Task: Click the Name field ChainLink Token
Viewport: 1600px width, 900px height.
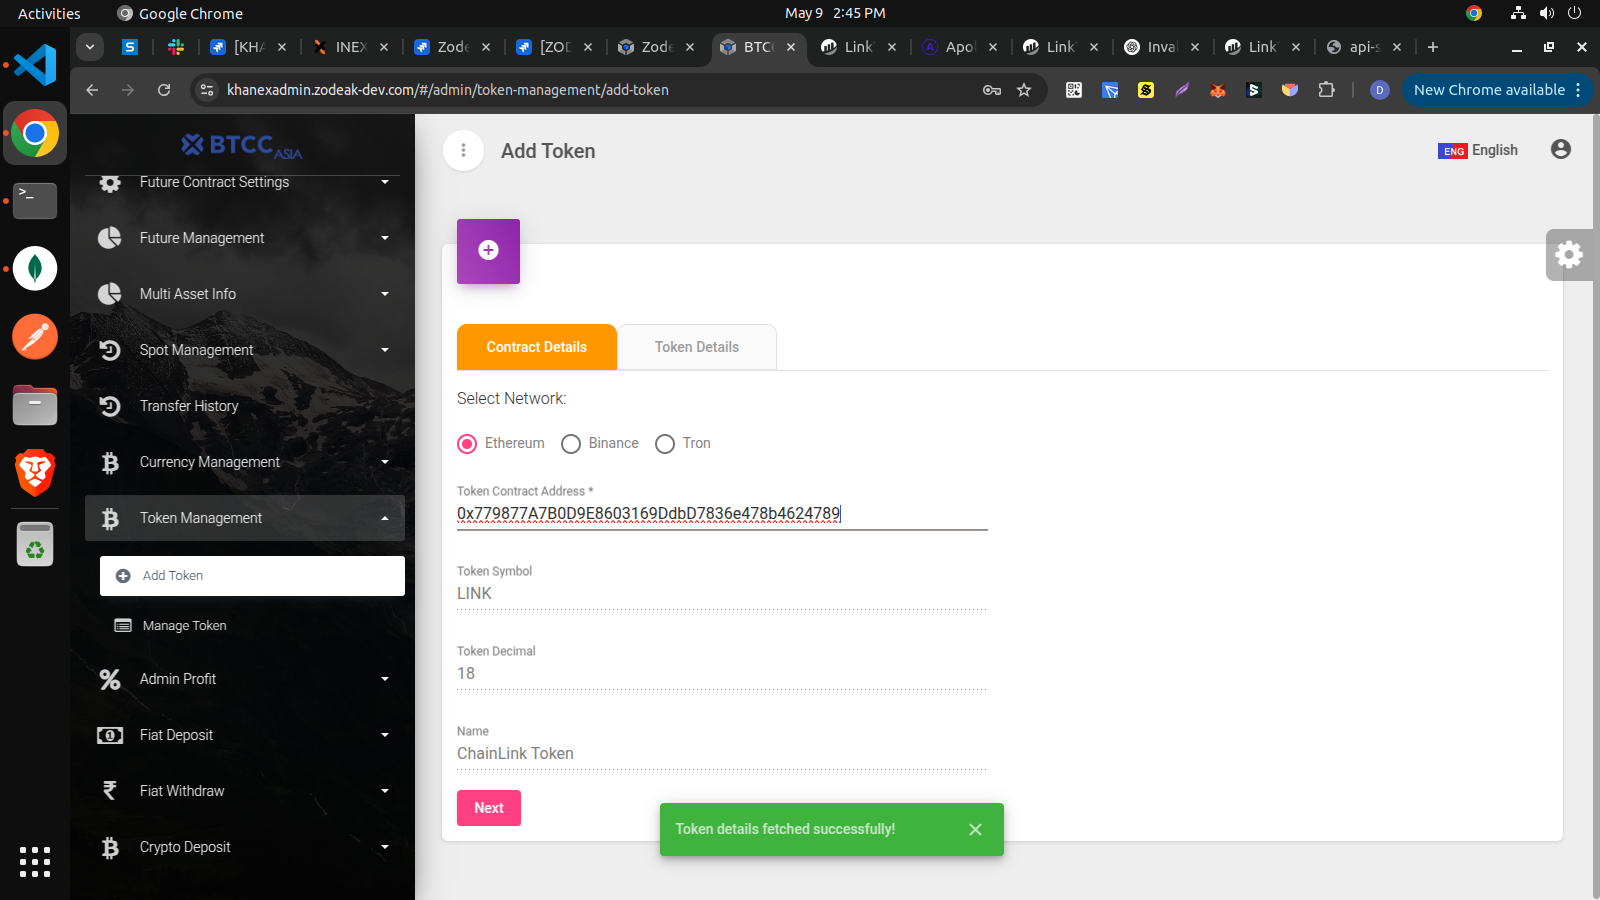Action: [x=722, y=754]
